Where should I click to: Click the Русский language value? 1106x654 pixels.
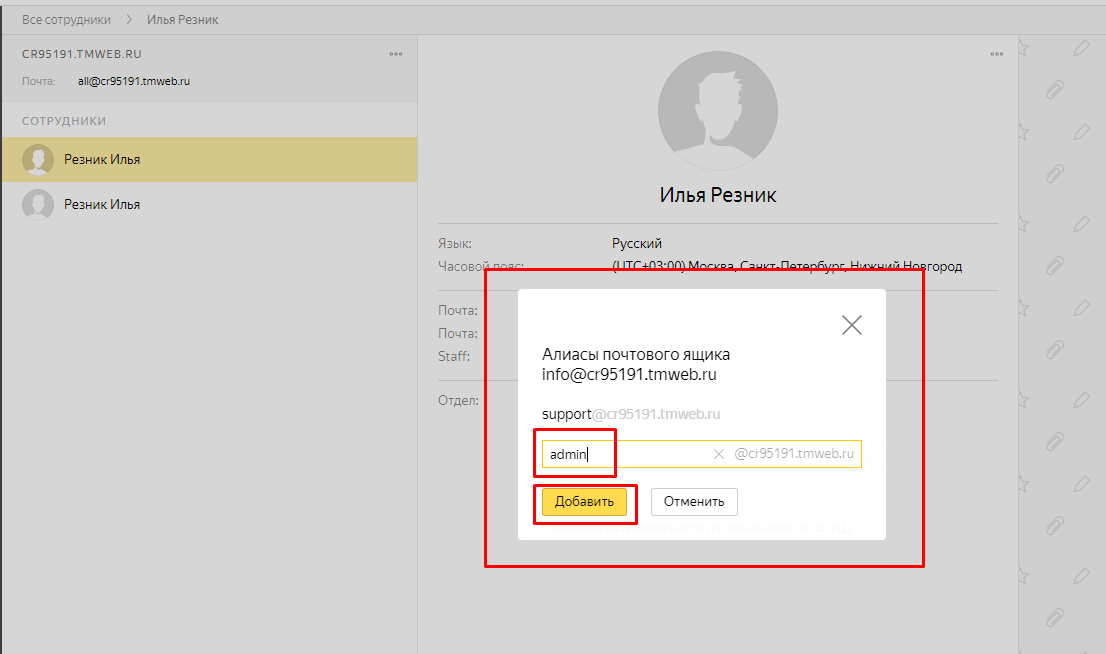pyautogui.click(x=637, y=243)
